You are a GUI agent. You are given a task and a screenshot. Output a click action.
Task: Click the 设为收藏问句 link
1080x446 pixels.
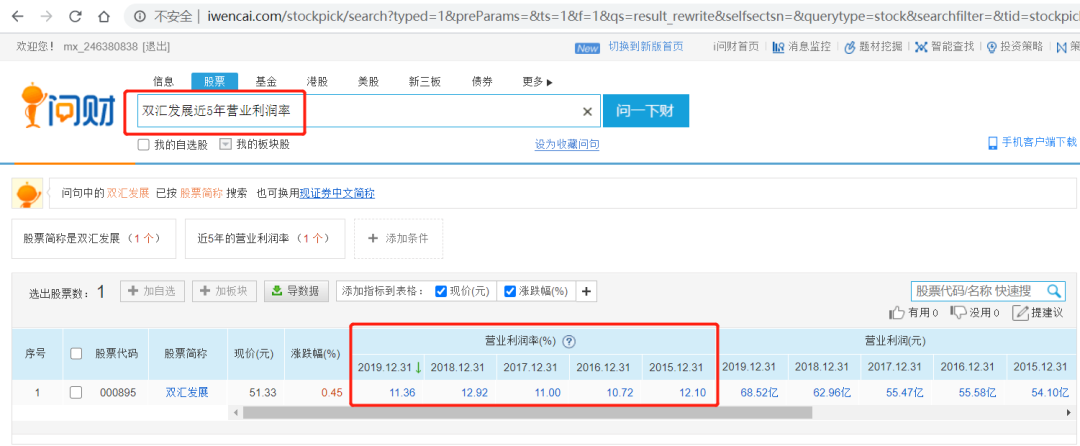coord(567,145)
